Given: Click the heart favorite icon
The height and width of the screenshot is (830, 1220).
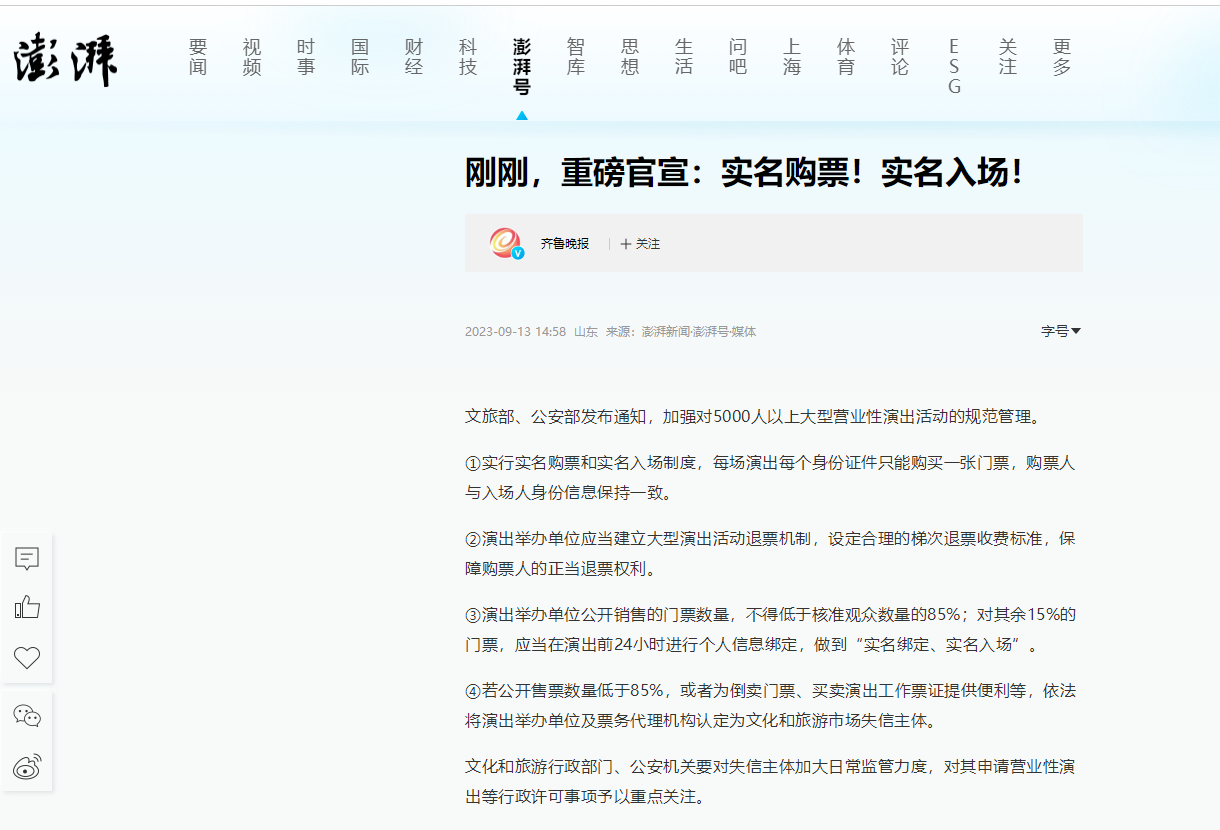Looking at the screenshot, I should (27, 657).
